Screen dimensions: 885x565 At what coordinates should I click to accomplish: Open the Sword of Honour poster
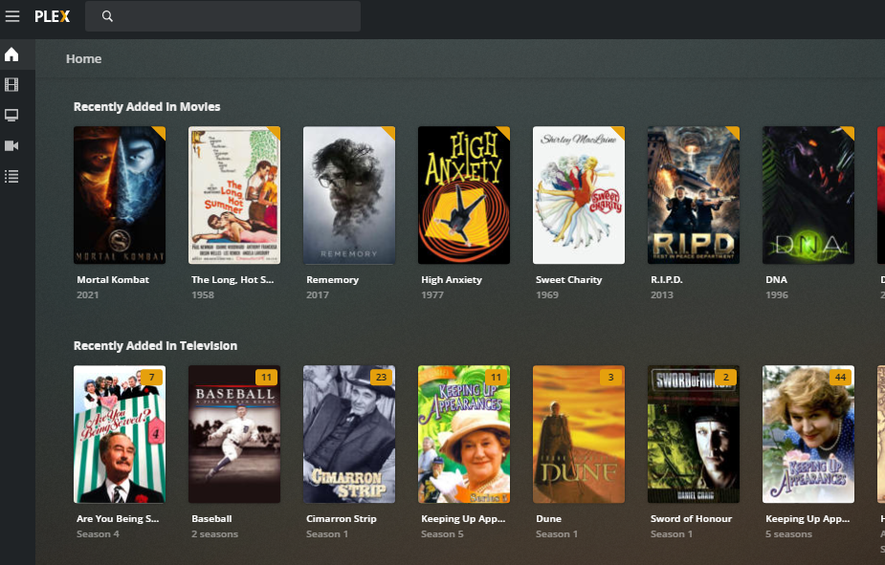[x=694, y=434]
